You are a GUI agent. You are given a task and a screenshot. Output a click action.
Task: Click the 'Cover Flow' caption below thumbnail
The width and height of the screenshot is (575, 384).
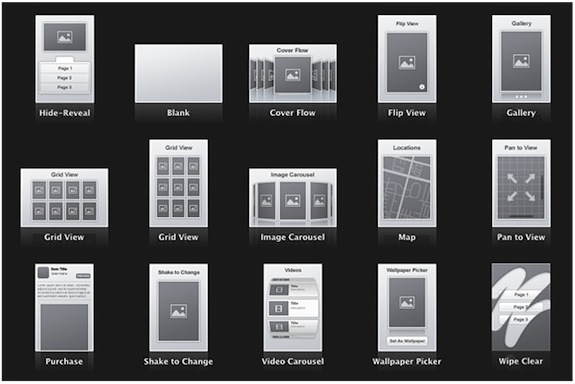click(x=293, y=113)
